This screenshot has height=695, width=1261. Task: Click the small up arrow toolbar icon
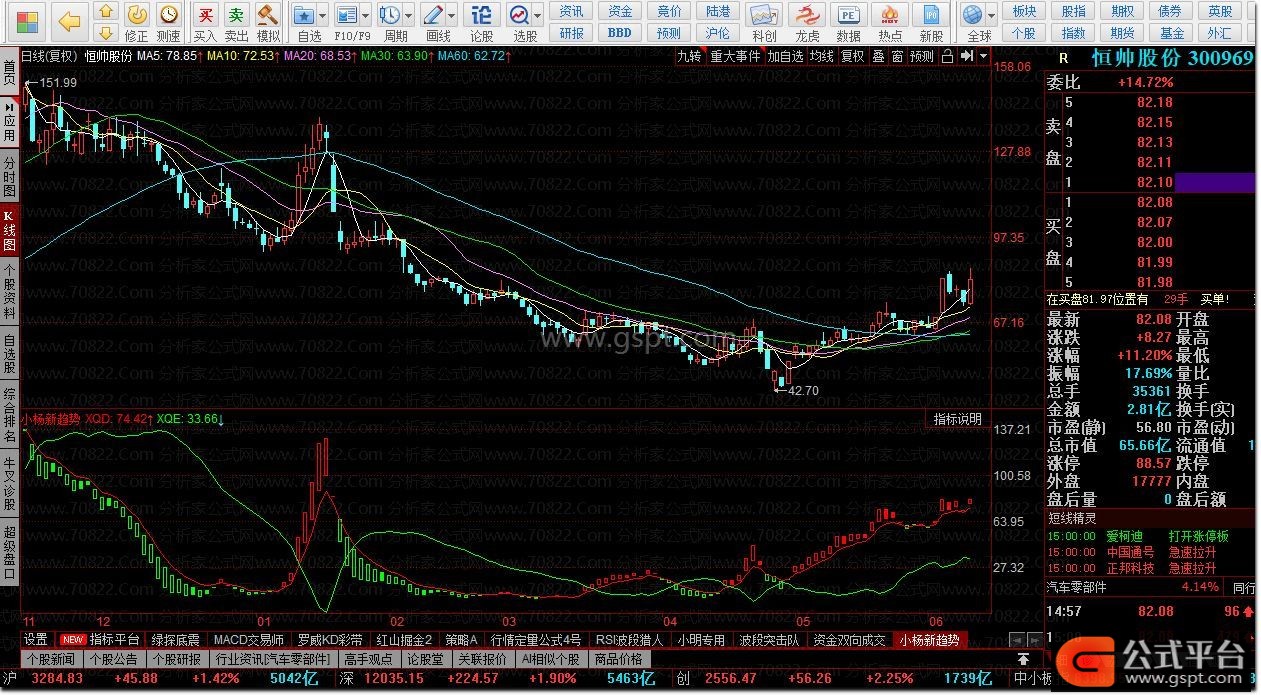point(107,12)
